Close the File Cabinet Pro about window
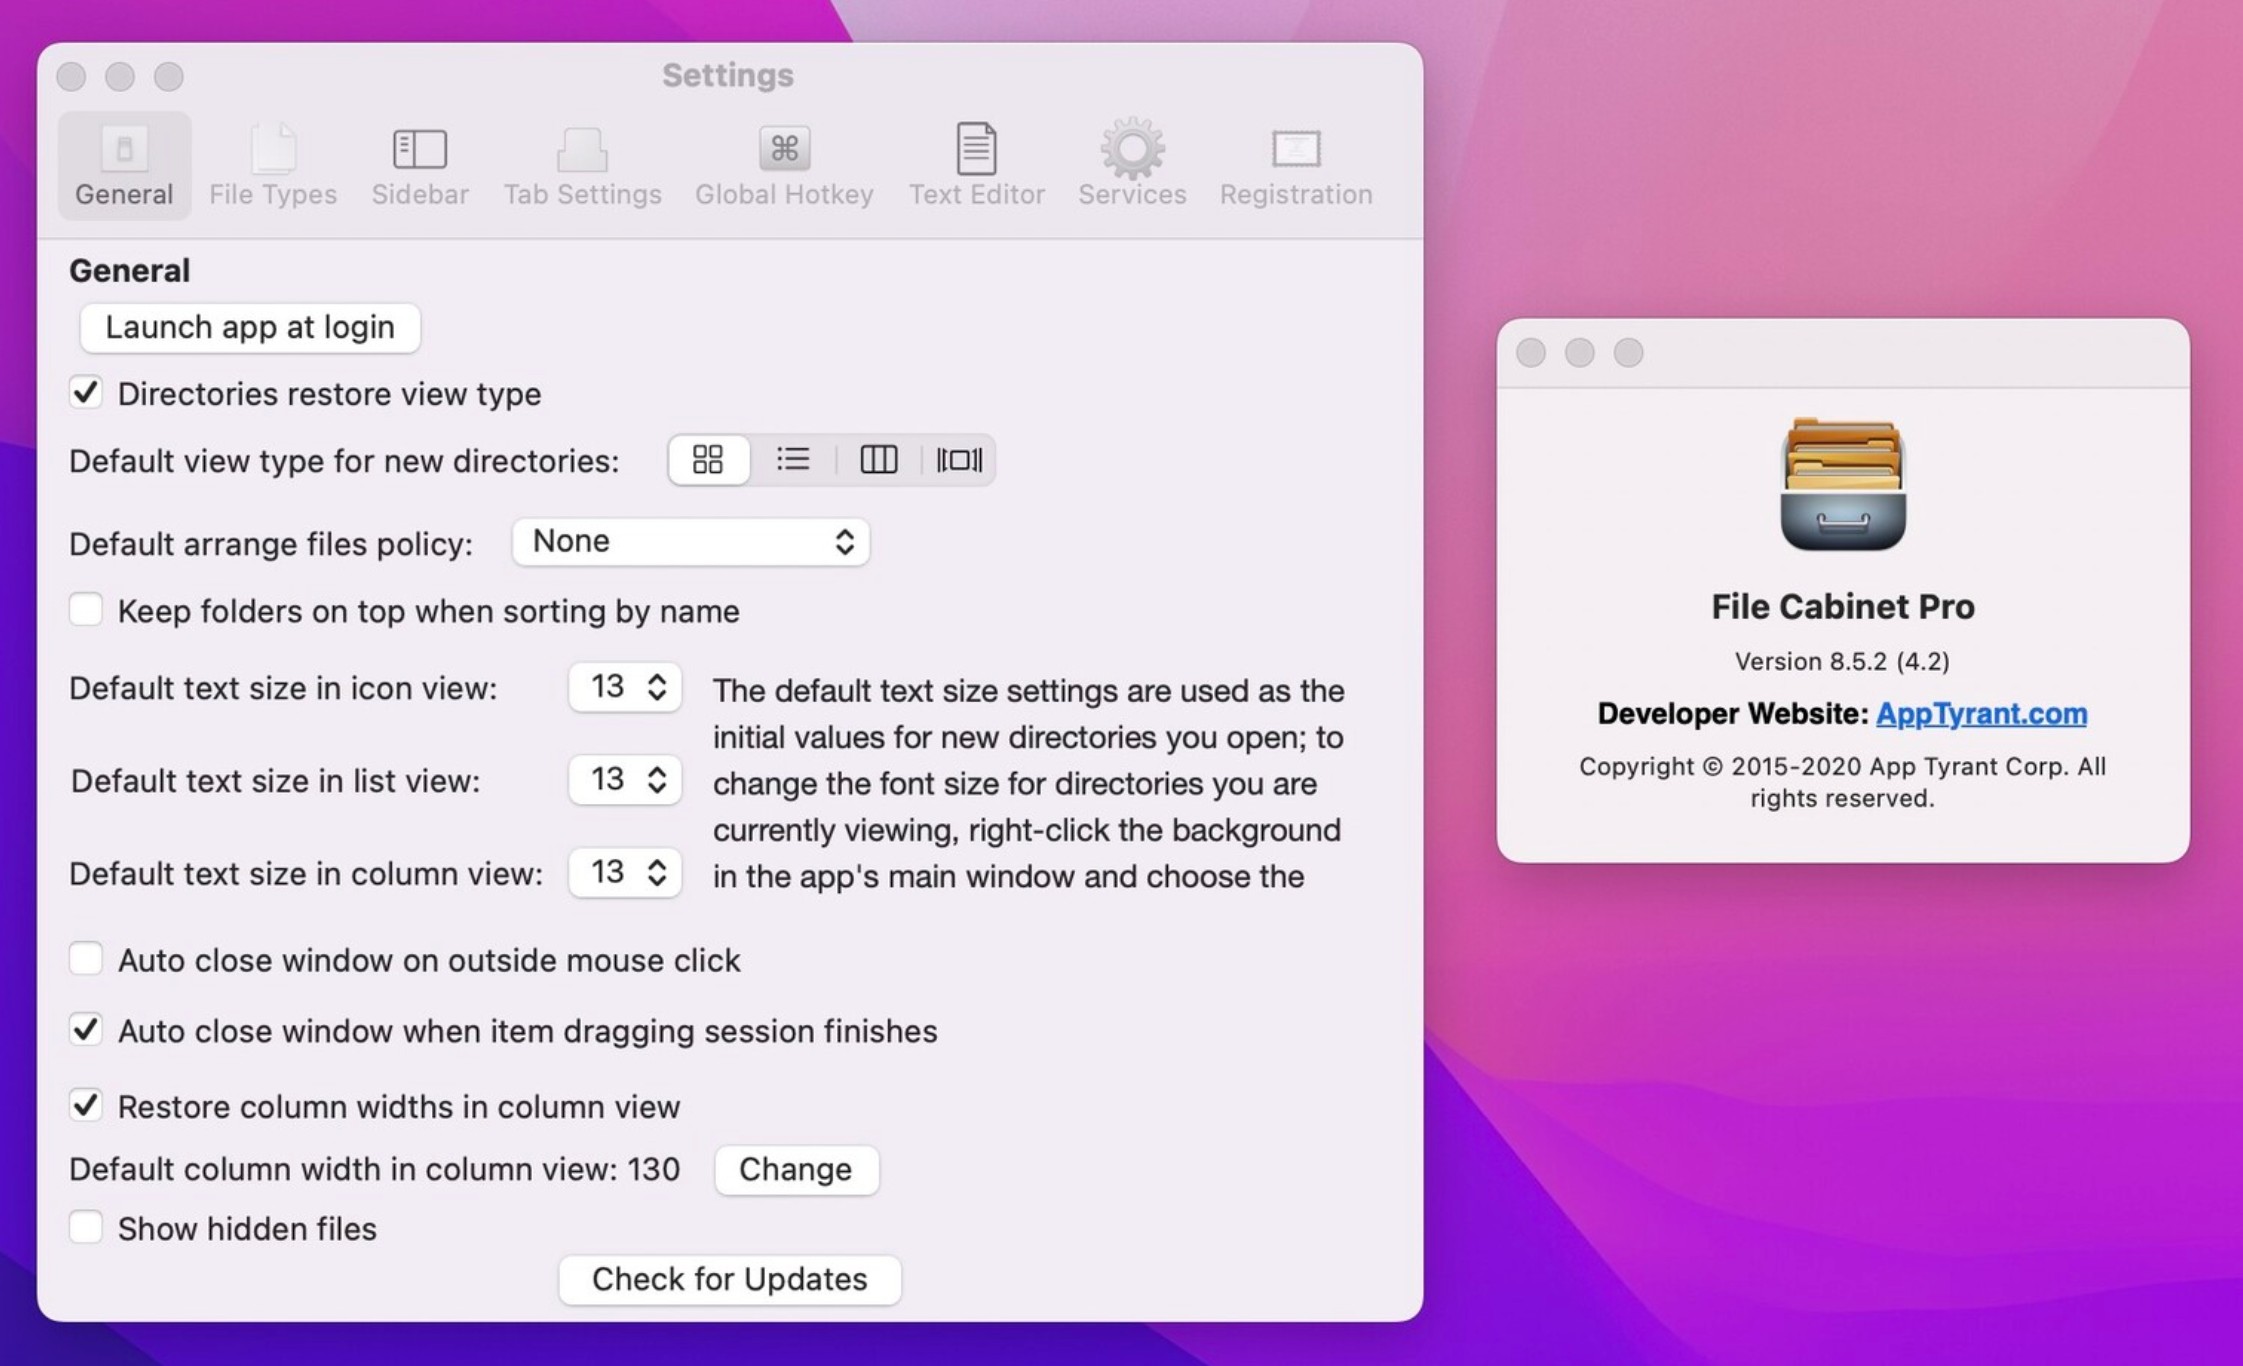Screen dimensions: 2243x1366 pos(1531,352)
